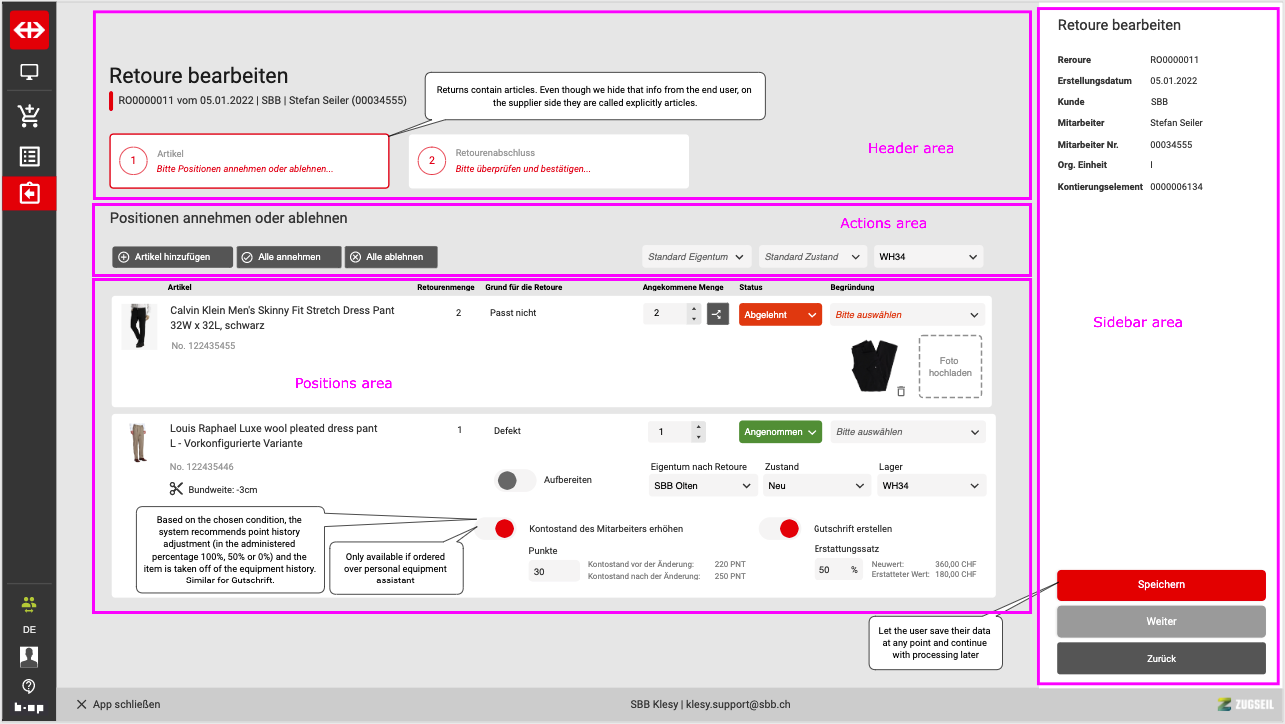Viewport: 1285px width, 724px height.
Task: Delete the uploaded pants photo via trash icon
Action: (x=901, y=391)
